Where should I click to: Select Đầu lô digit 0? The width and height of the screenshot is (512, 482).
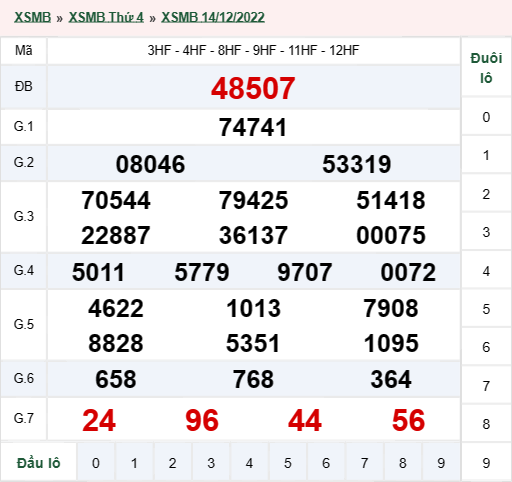click(x=96, y=463)
